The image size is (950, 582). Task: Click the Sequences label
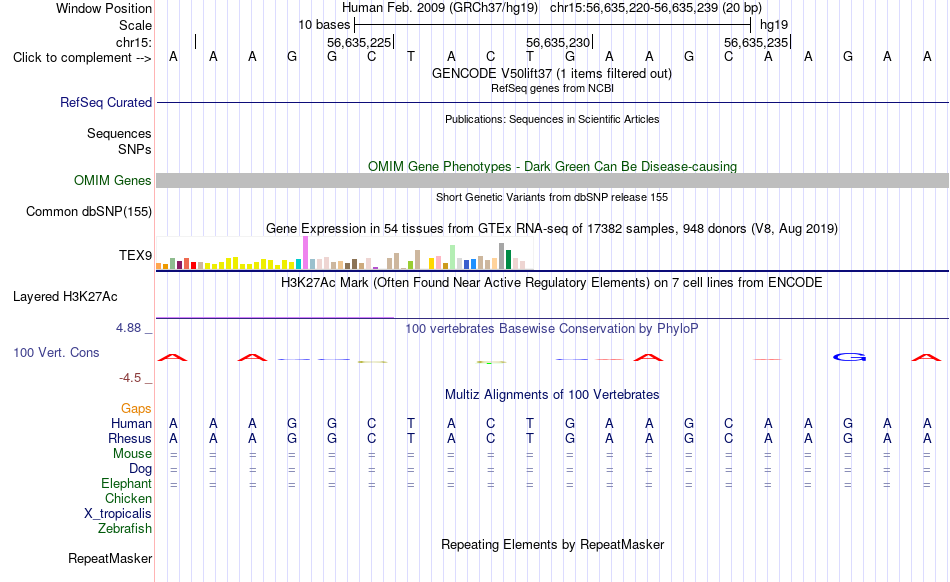(119, 133)
